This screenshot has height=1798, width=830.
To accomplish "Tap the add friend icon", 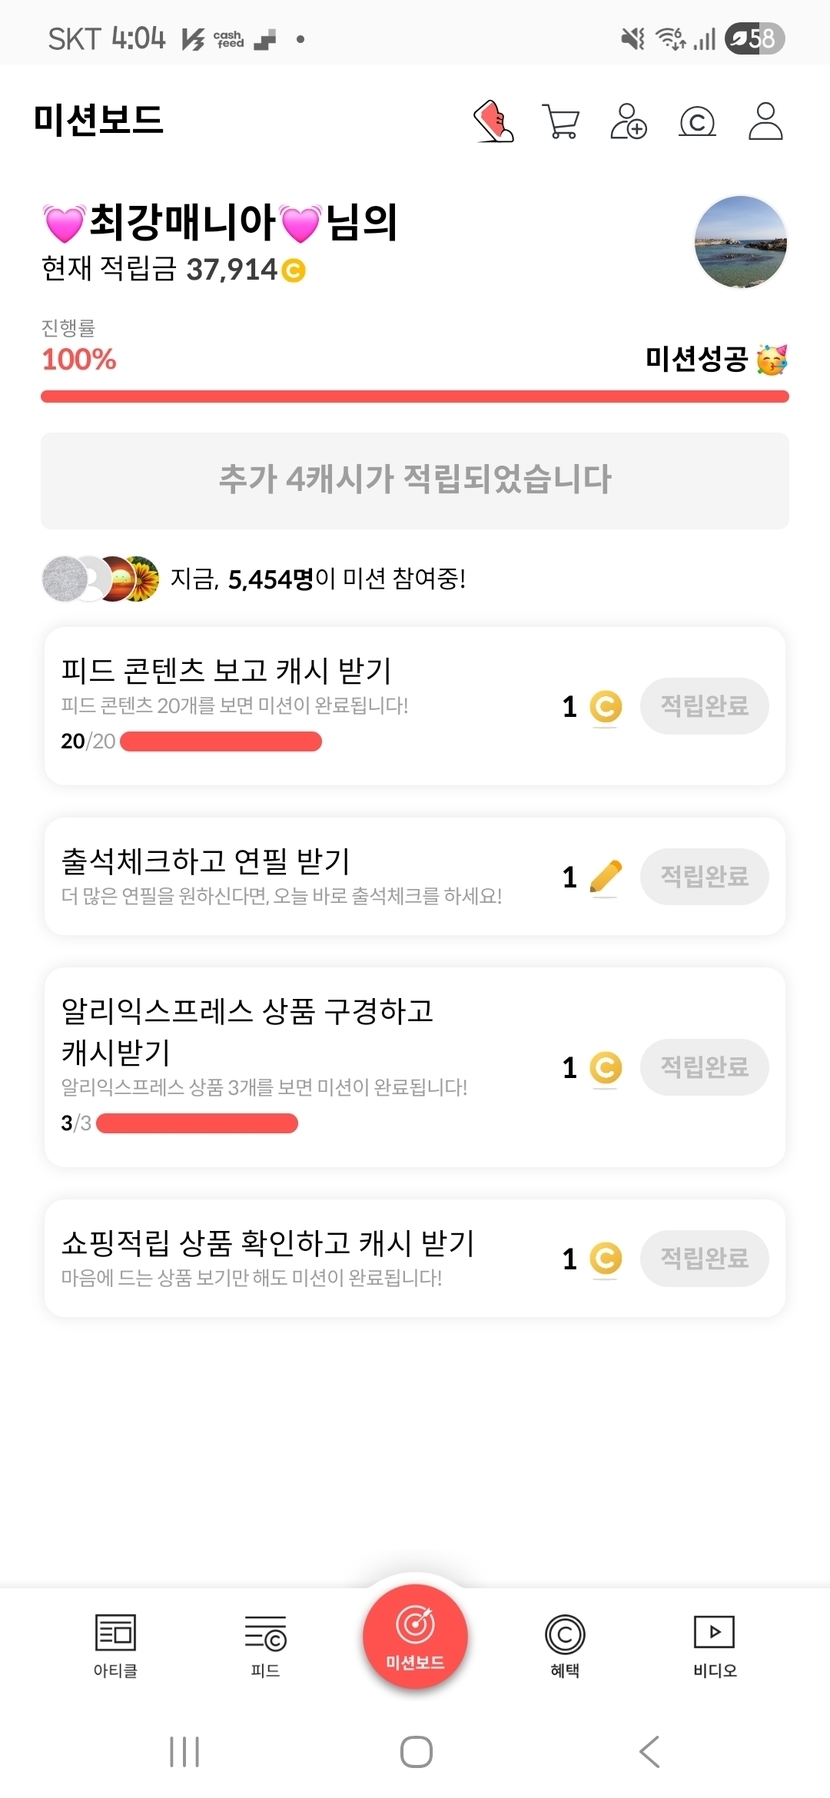I will point(628,122).
